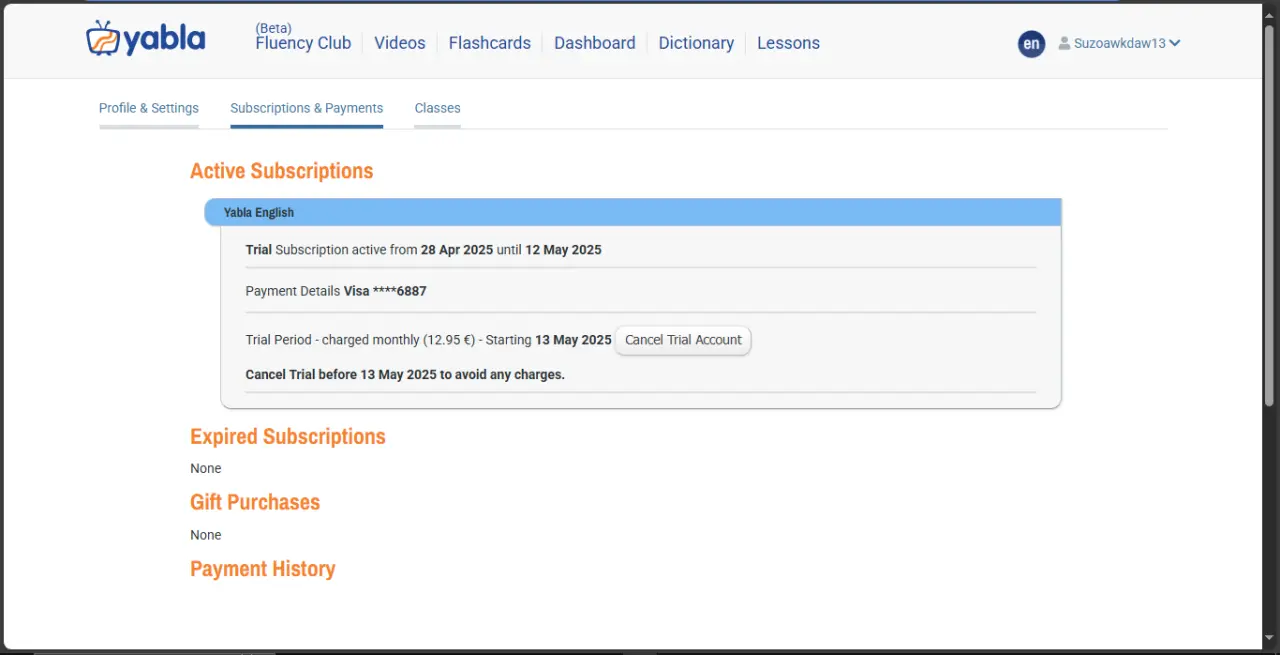Go to Videos
The width and height of the screenshot is (1280, 655).
(399, 43)
